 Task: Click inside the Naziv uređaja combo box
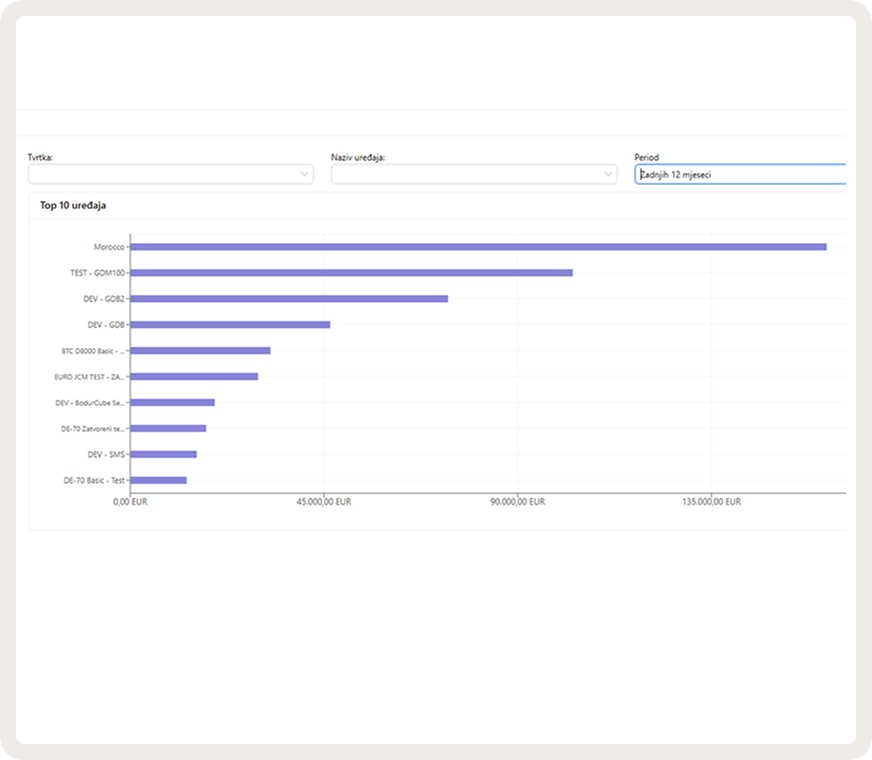point(474,174)
